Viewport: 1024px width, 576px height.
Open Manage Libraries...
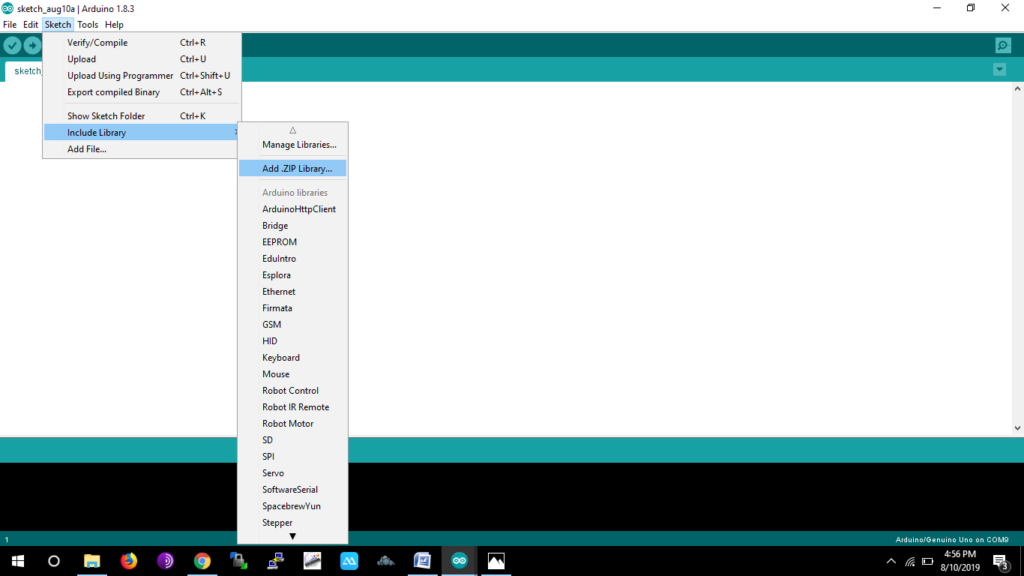pyautogui.click(x=293, y=144)
